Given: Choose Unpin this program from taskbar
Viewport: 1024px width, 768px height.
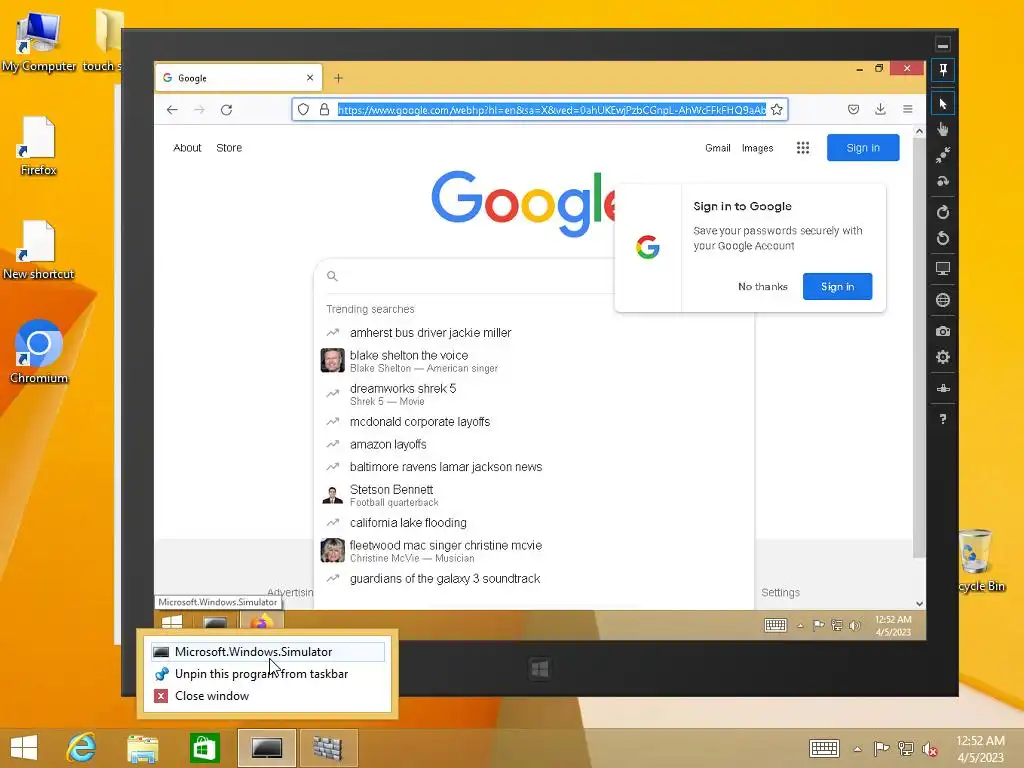Looking at the screenshot, I should point(268,674).
